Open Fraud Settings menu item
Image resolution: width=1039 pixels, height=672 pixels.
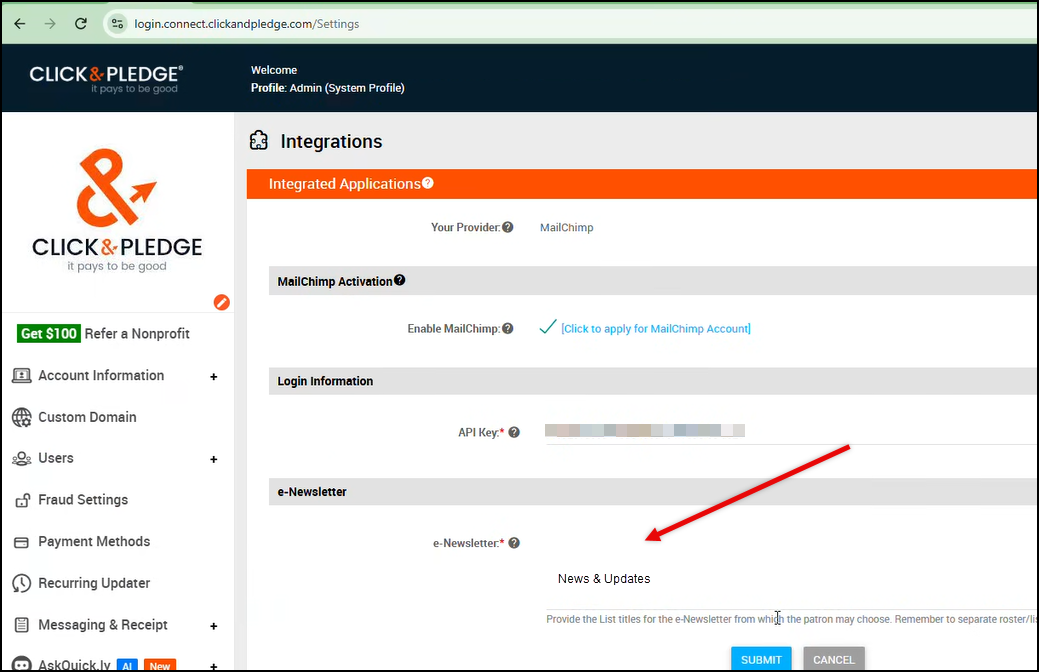pyautogui.click(x=83, y=500)
